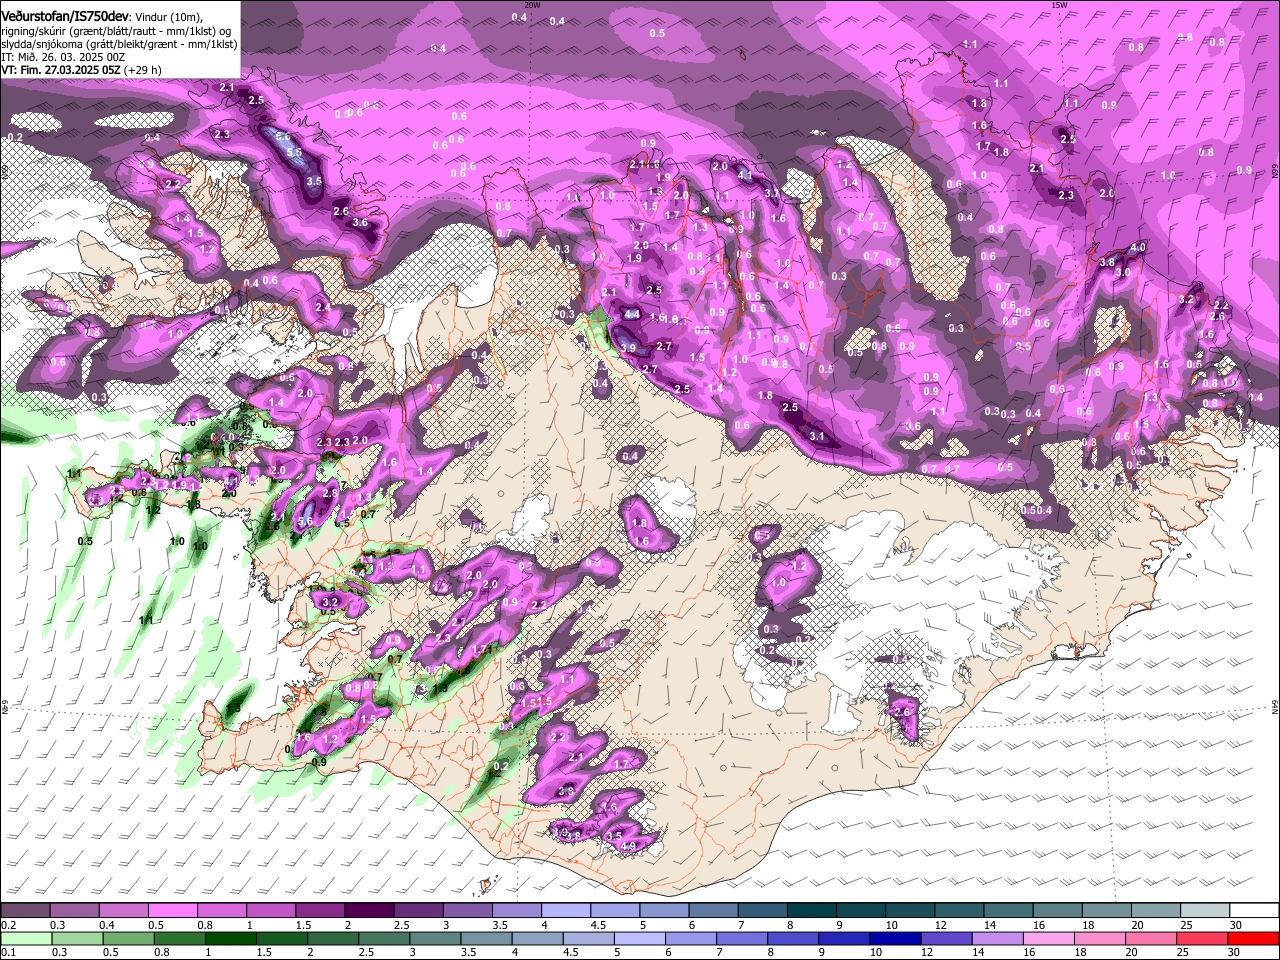Click the '4.4' precipitation value on the map
This screenshot has width=1280, height=960.
click(x=632, y=314)
